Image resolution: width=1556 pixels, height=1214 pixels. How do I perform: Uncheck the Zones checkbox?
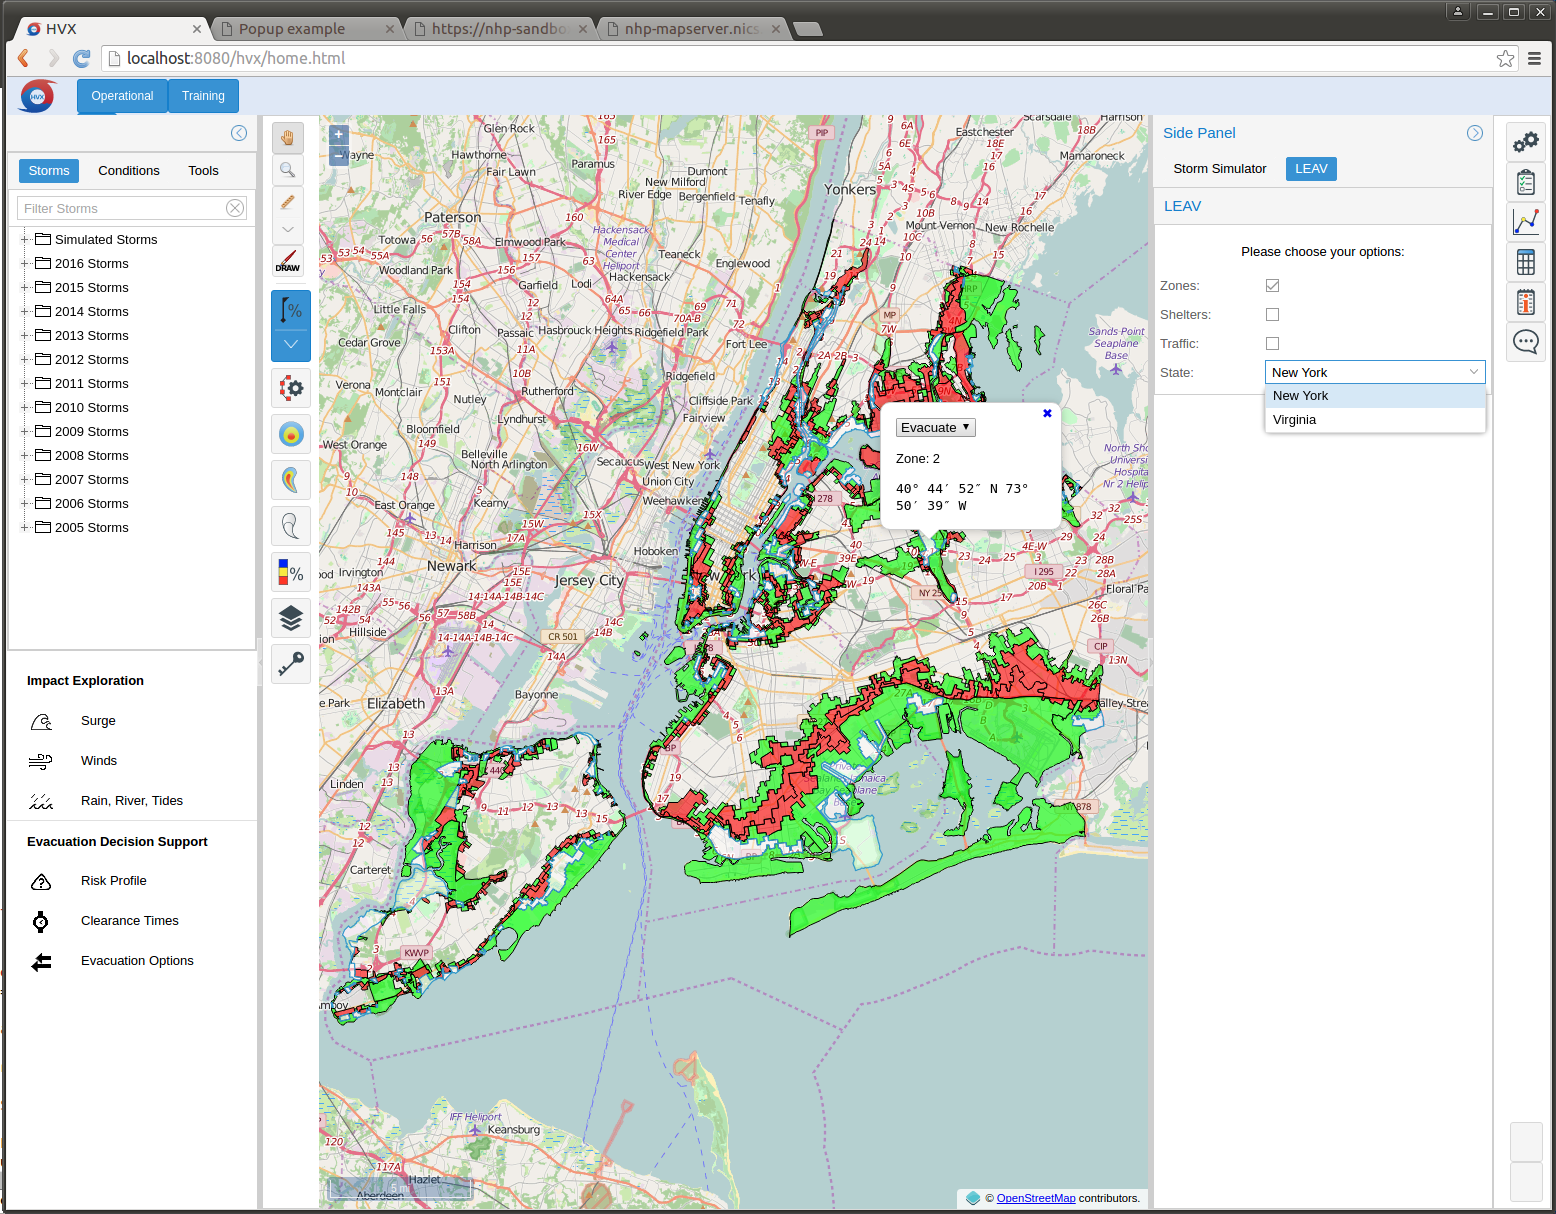coord(1272,286)
